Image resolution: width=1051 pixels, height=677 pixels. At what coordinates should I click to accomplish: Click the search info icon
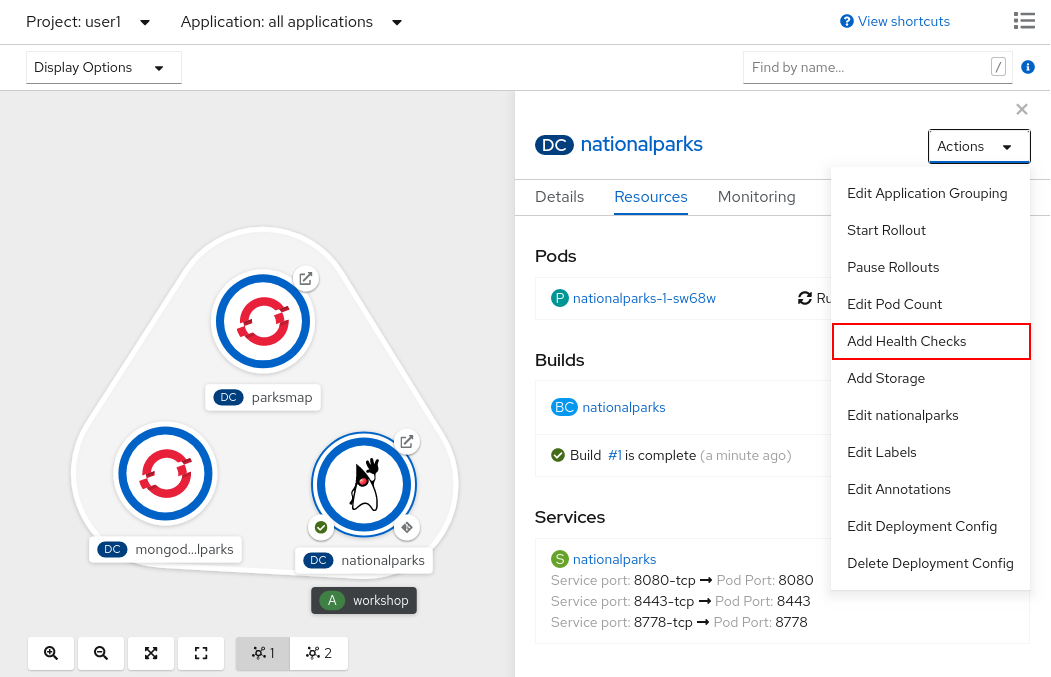pyautogui.click(x=1028, y=68)
